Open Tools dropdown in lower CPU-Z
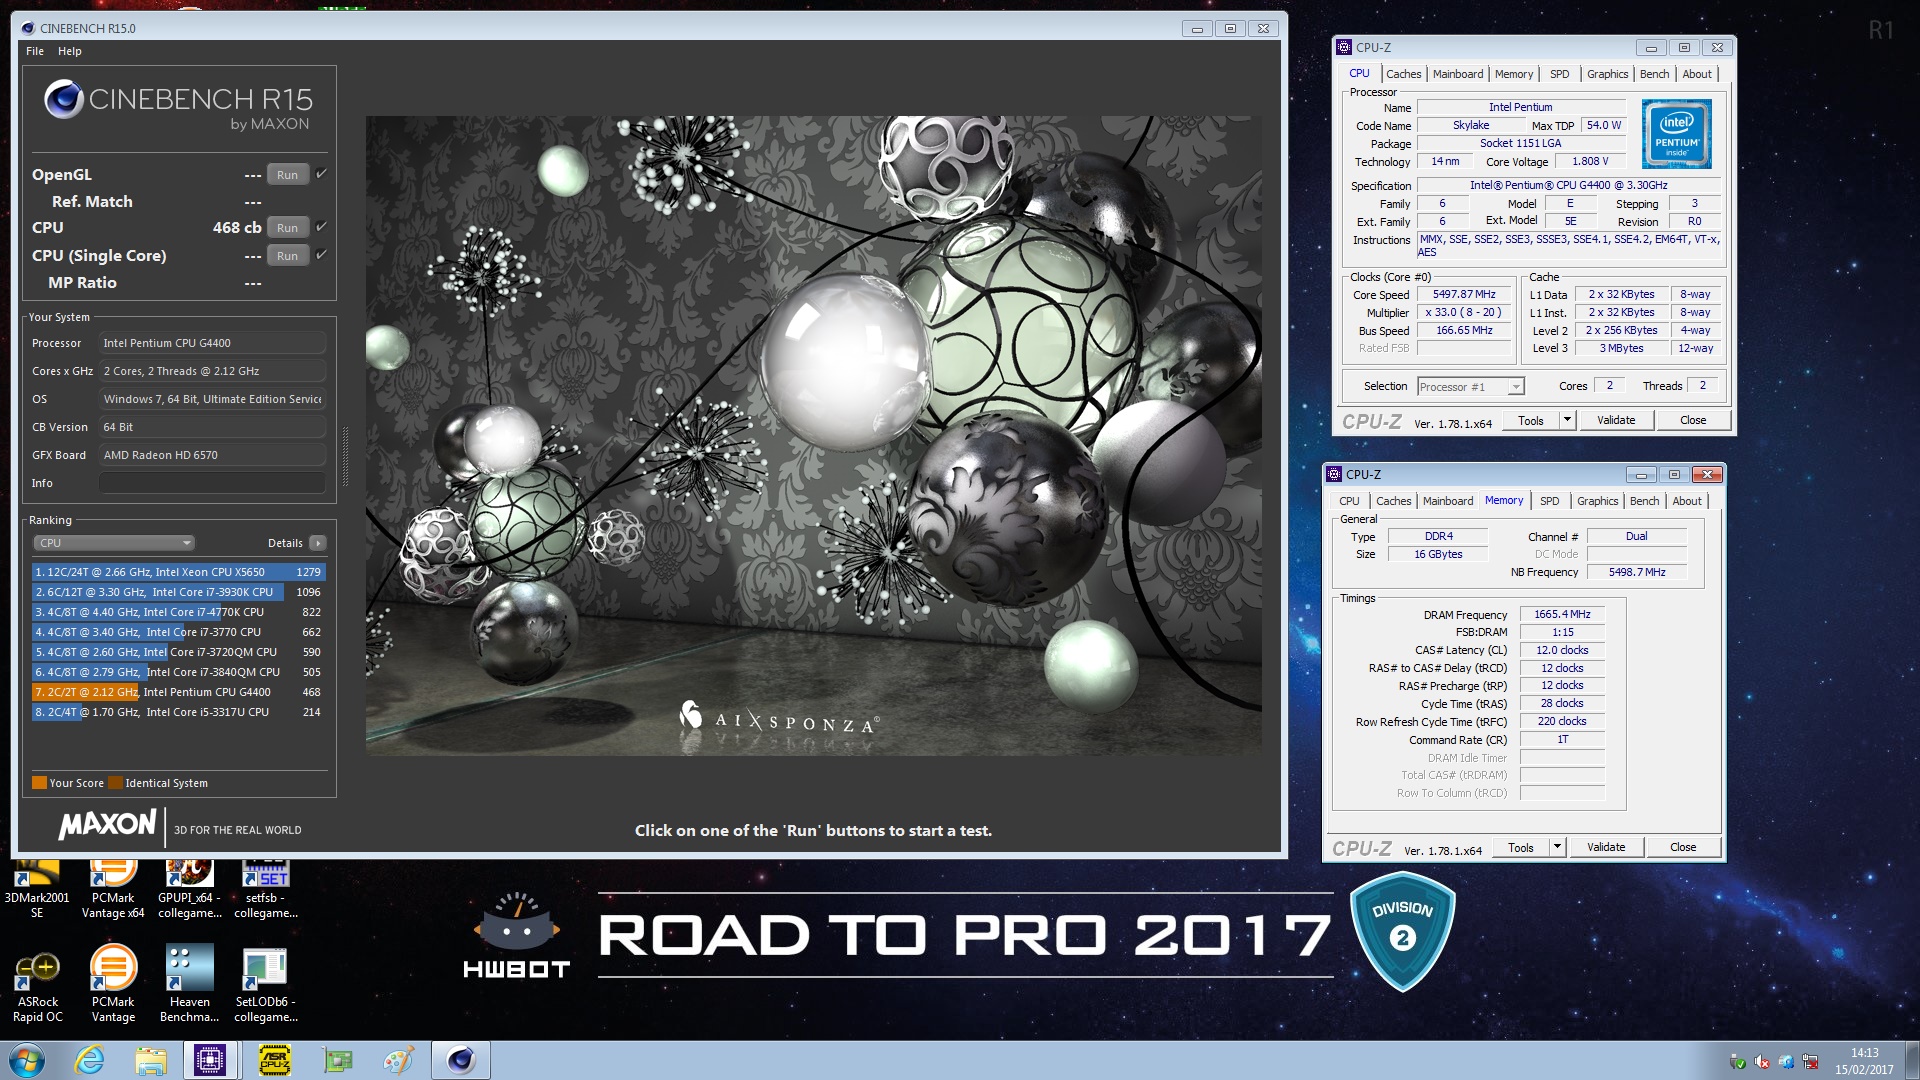1920x1080 pixels. tap(1557, 847)
